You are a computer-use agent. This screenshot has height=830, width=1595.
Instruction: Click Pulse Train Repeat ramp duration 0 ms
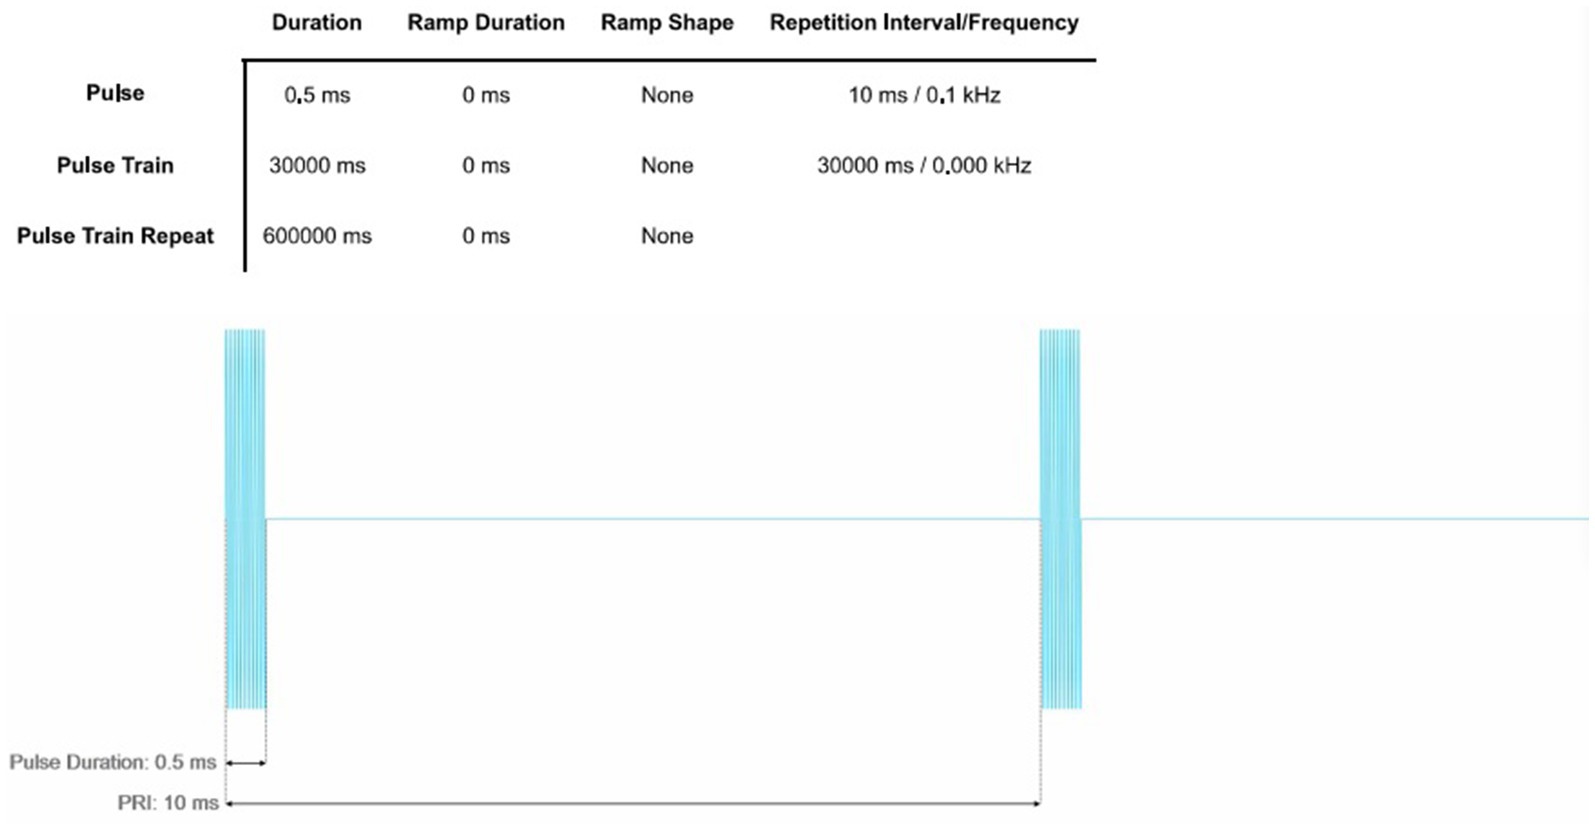486,236
